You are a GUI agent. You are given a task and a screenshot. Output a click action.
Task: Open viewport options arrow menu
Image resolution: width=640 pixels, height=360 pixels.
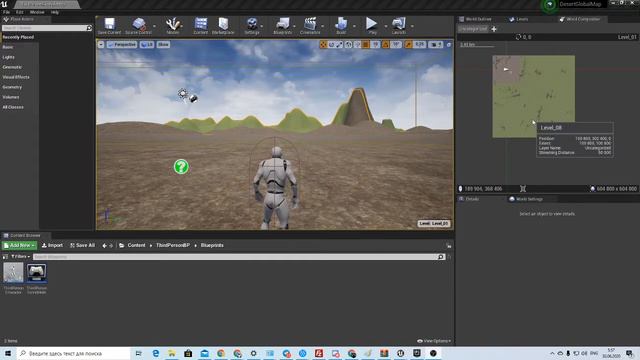coord(101,44)
